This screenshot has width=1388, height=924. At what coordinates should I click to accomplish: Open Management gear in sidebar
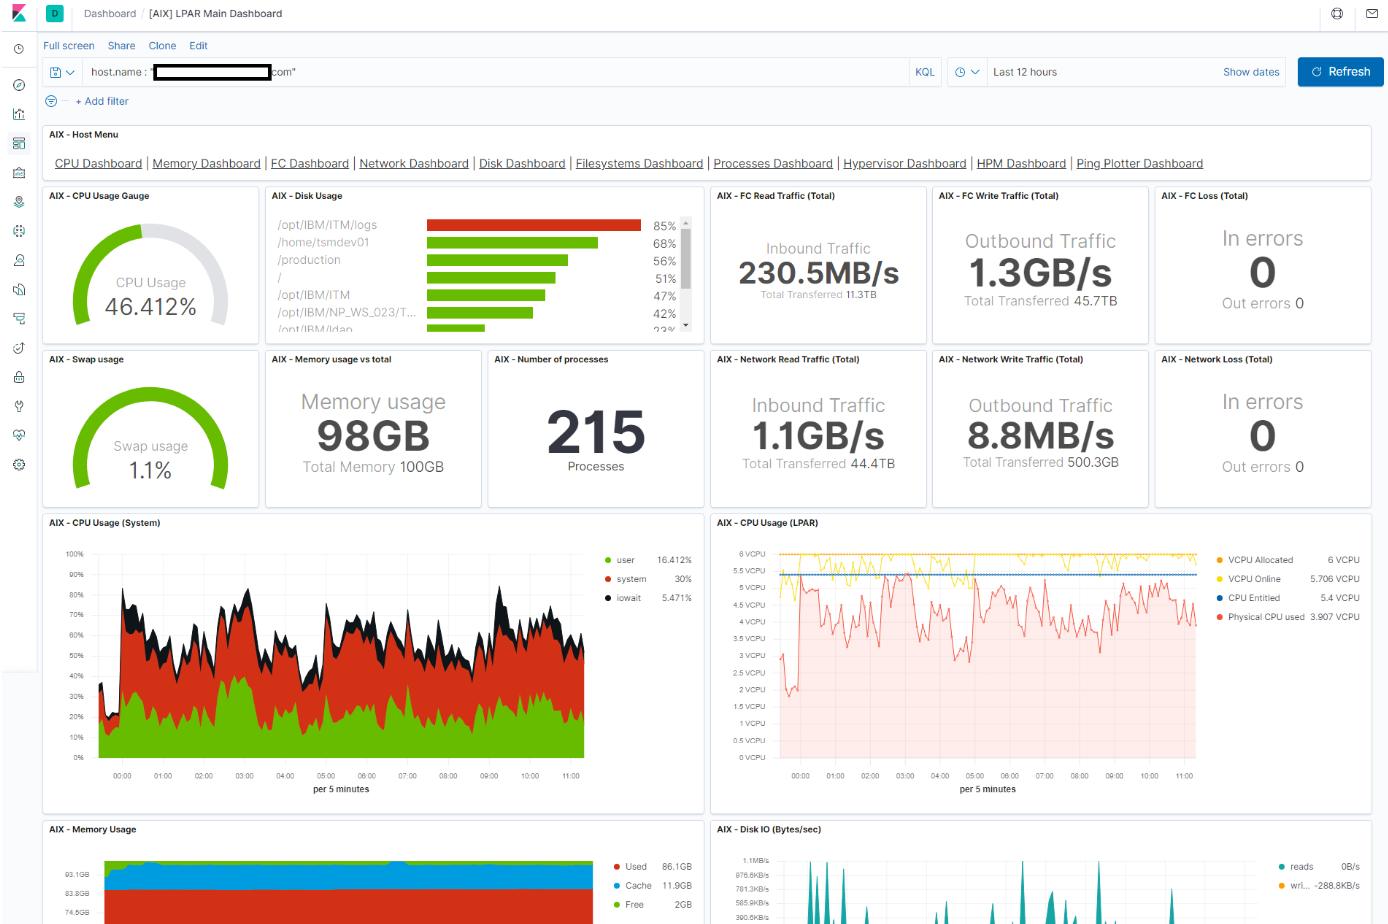pos(19,465)
